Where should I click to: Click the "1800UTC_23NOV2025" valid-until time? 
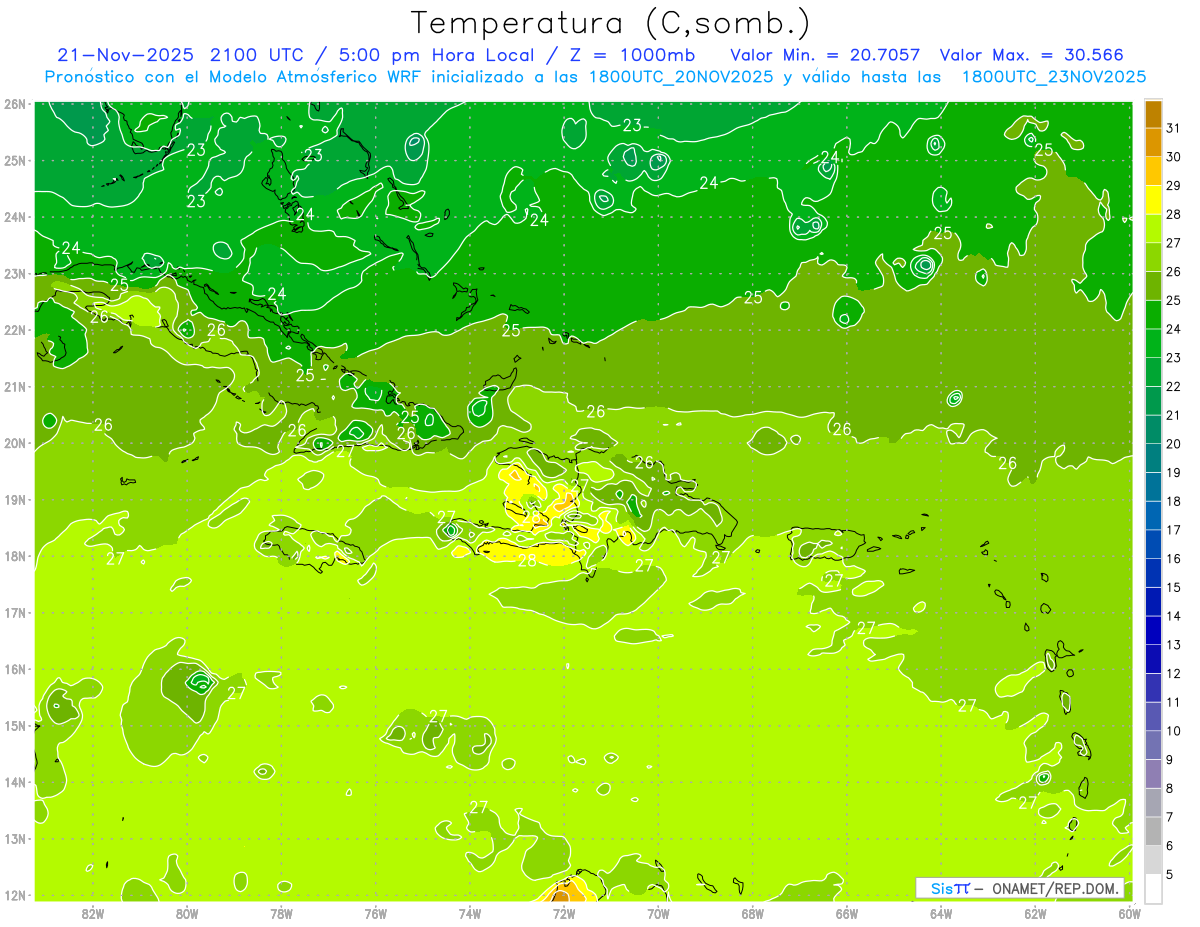(1054, 77)
